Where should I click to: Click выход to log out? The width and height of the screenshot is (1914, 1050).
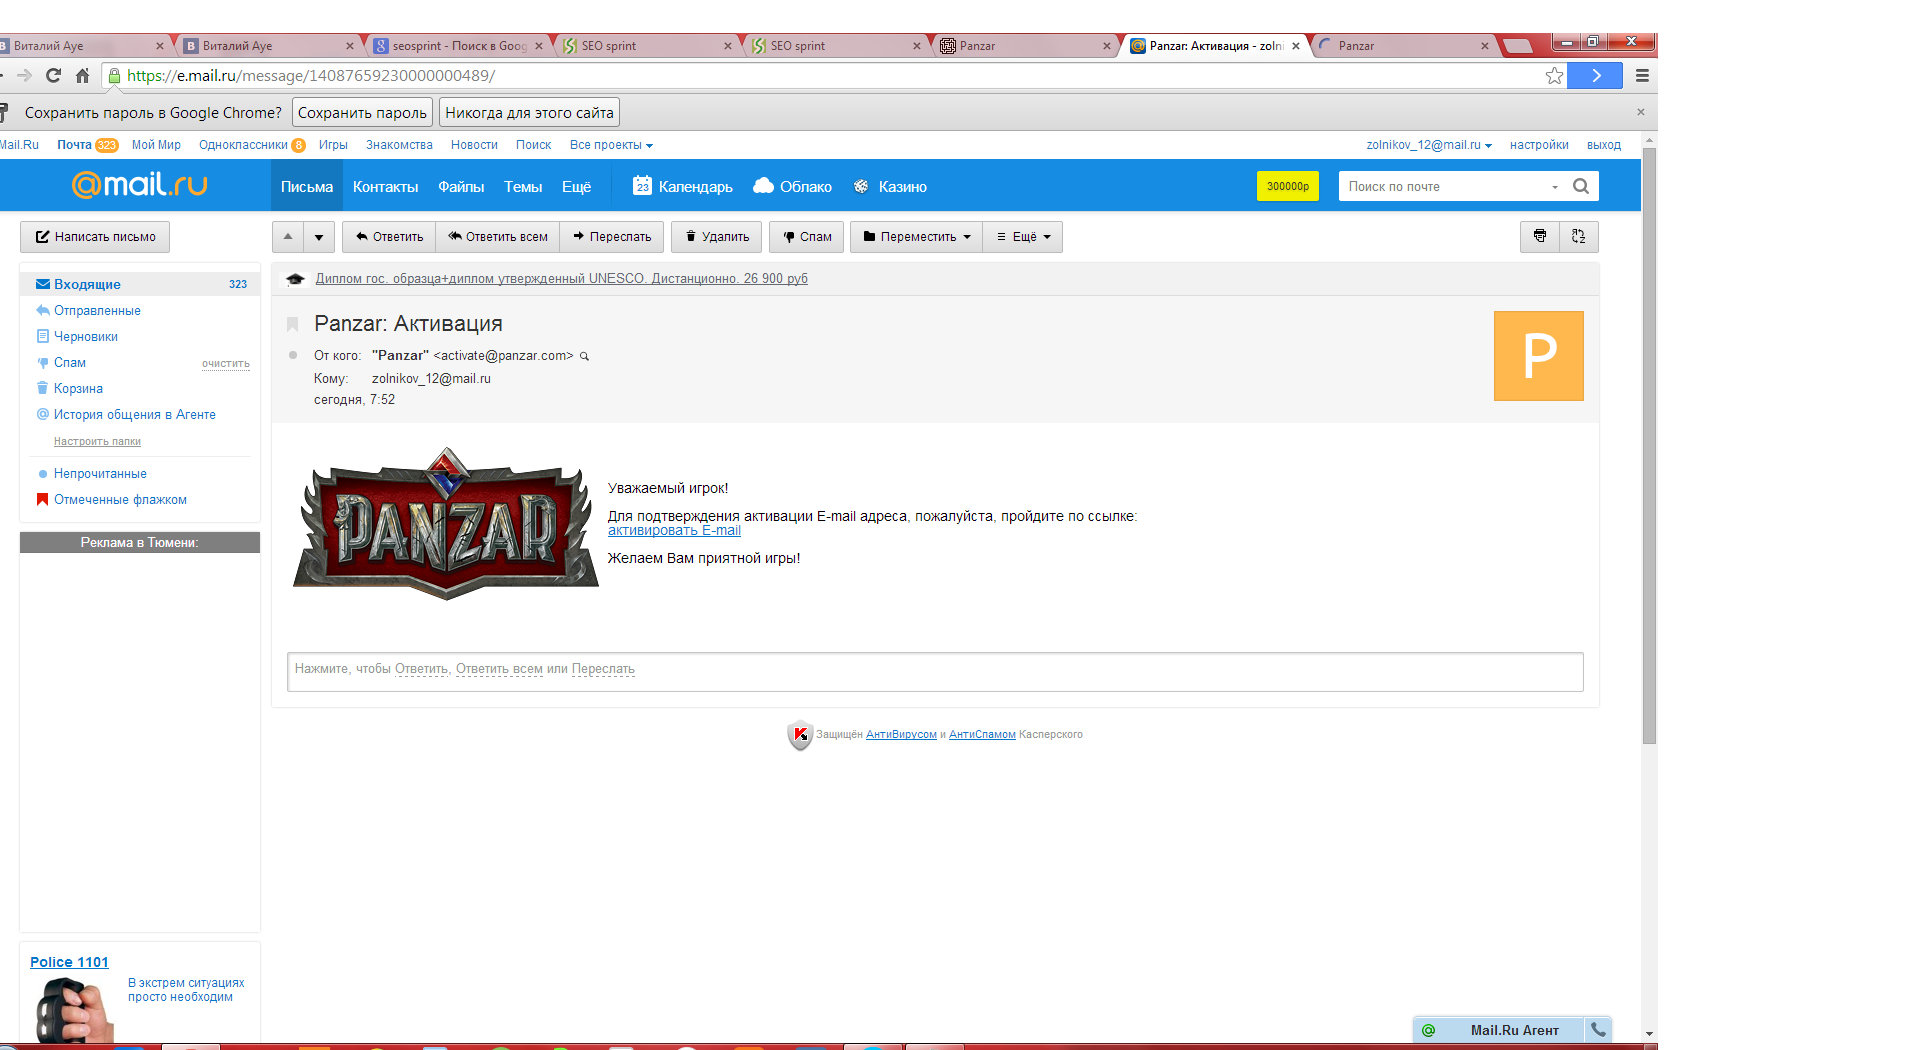coord(1604,145)
